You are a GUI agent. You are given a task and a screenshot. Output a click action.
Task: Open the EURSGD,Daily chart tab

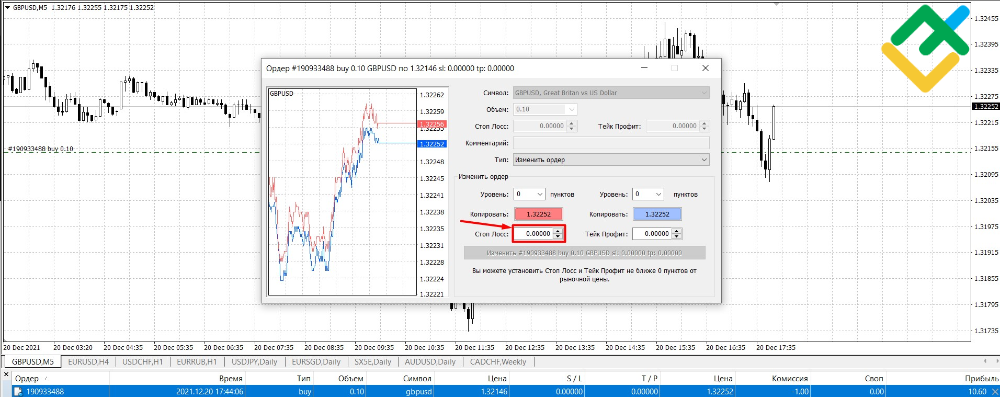(317, 362)
